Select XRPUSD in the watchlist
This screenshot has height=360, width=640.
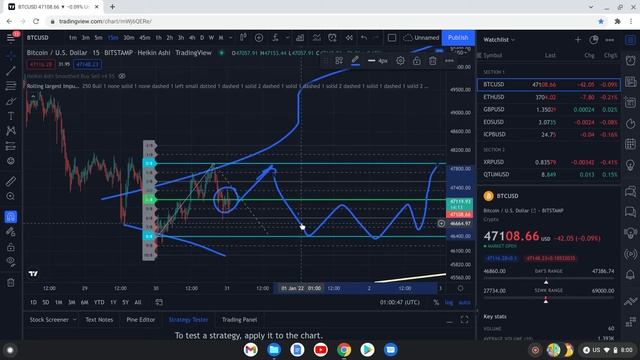coord(549,162)
